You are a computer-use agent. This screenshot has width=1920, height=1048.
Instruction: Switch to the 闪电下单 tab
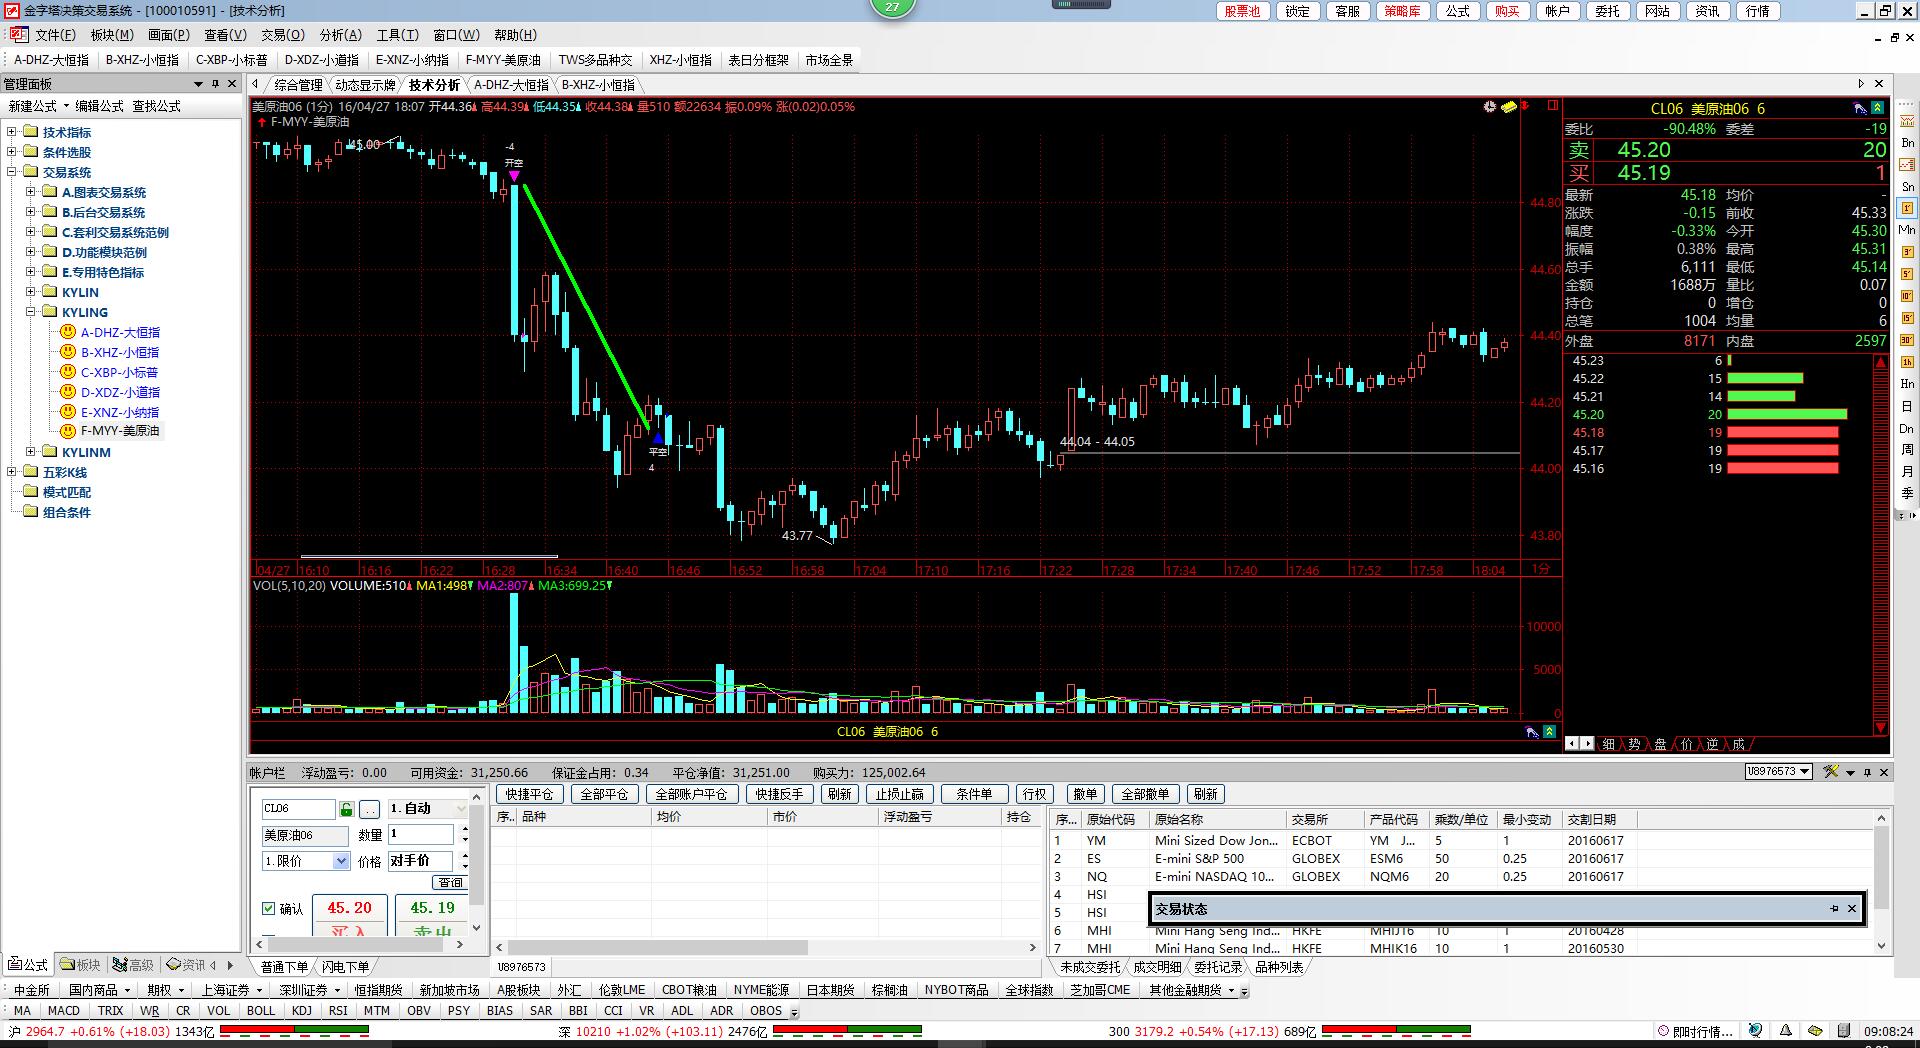(346, 967)
